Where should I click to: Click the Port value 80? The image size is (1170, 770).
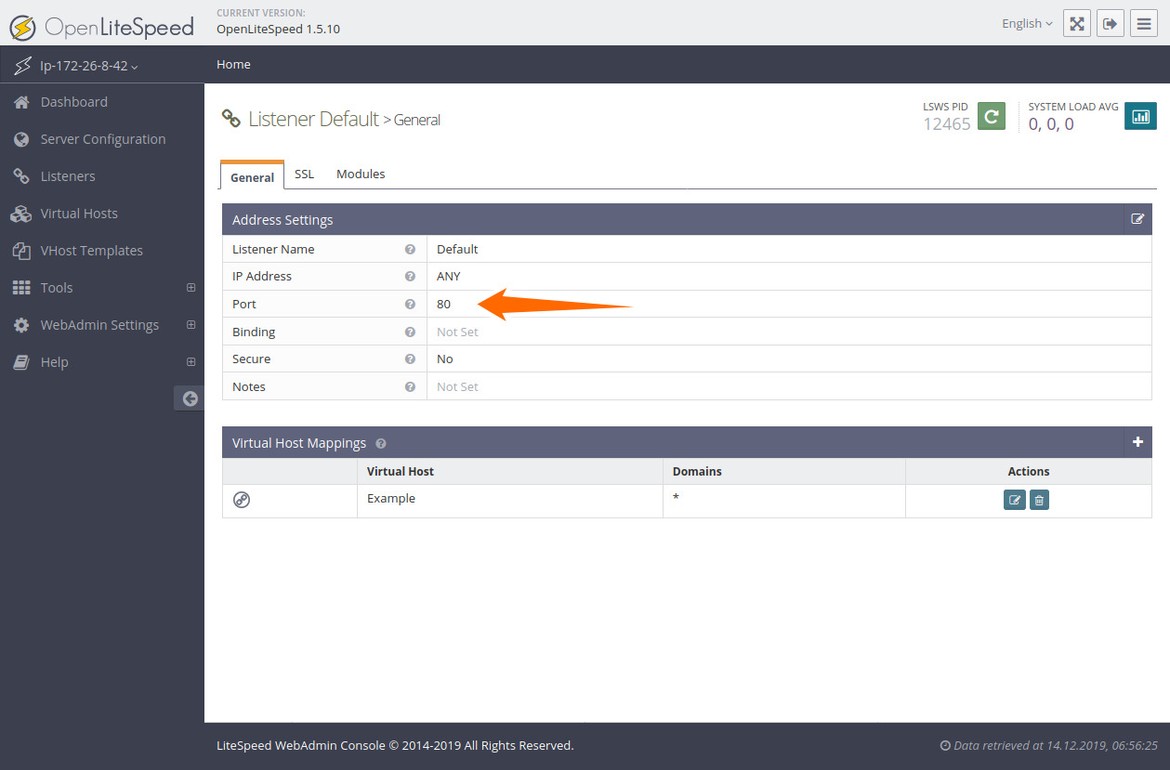[x=444, y=304]
